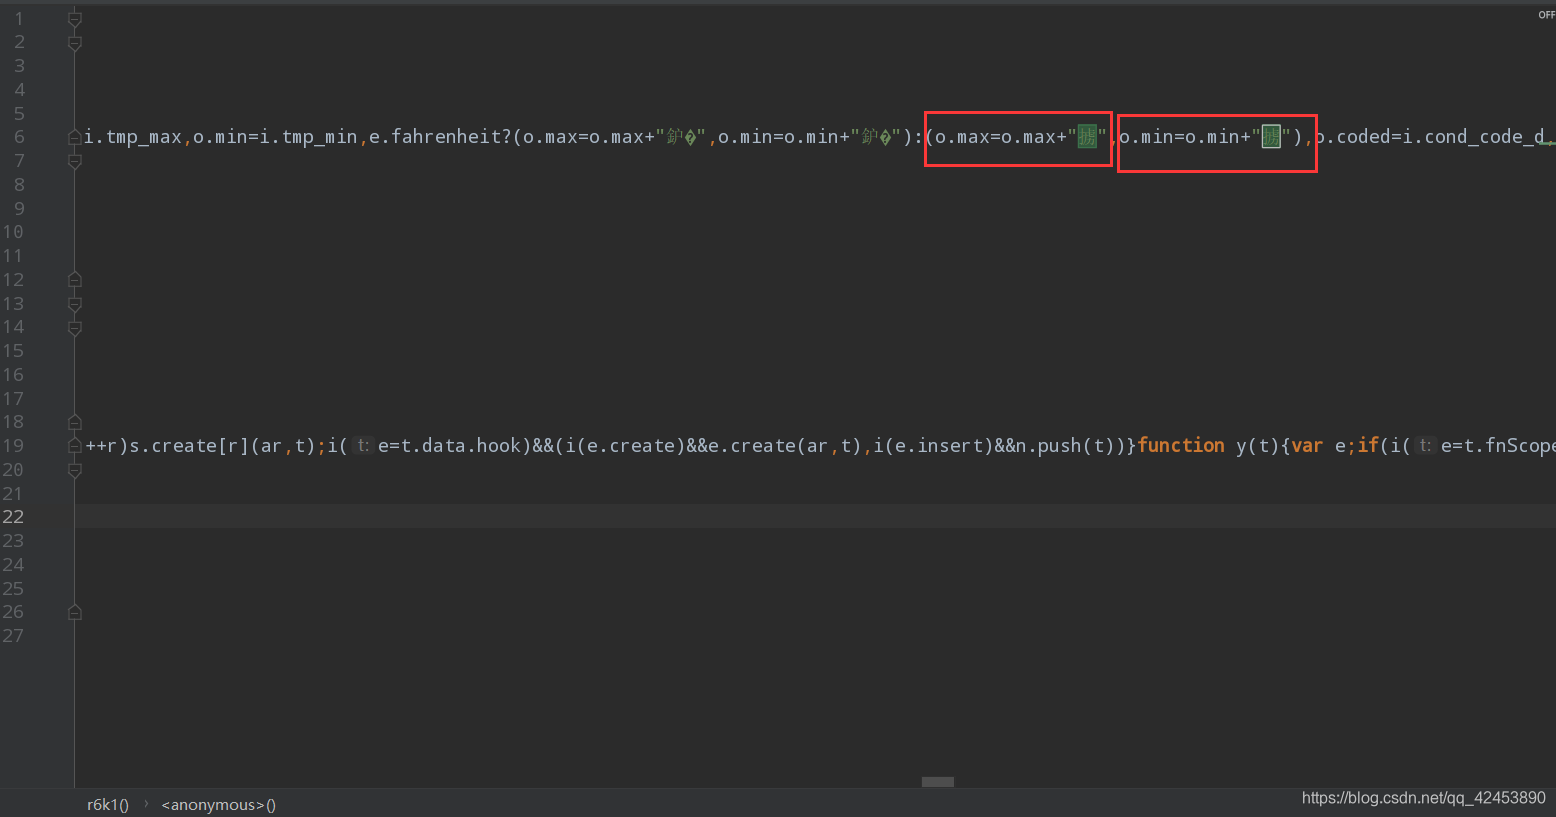Click 's.create[r](ar,t)' in line 19

click(x=222, y=446)
